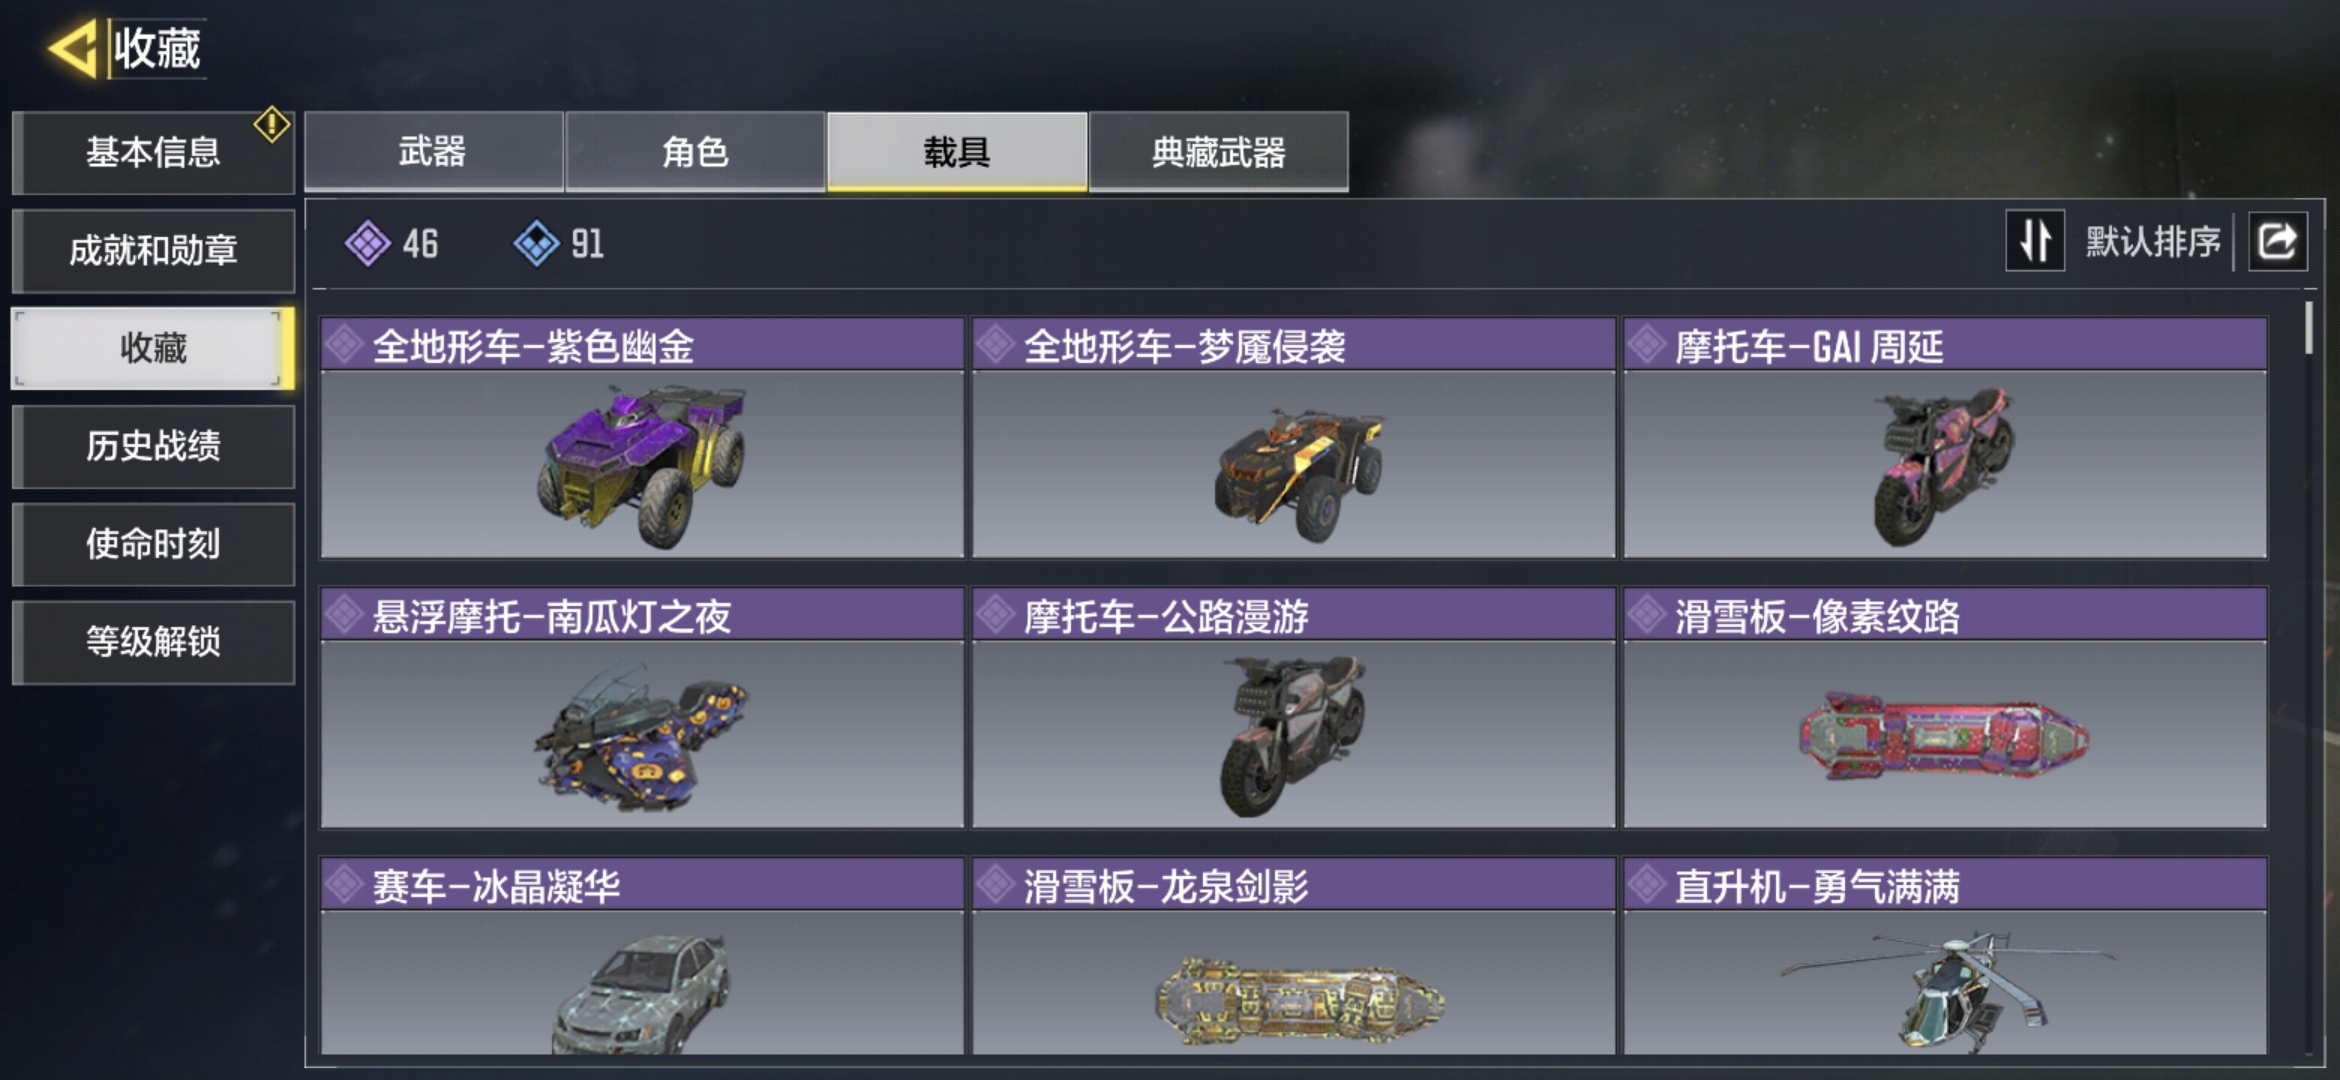The width and height of the screenshot is (2340, 1080).
Task: Open 成就和勋章 in the sidebar
Action: pyautogui.click(x=153, y=250)
